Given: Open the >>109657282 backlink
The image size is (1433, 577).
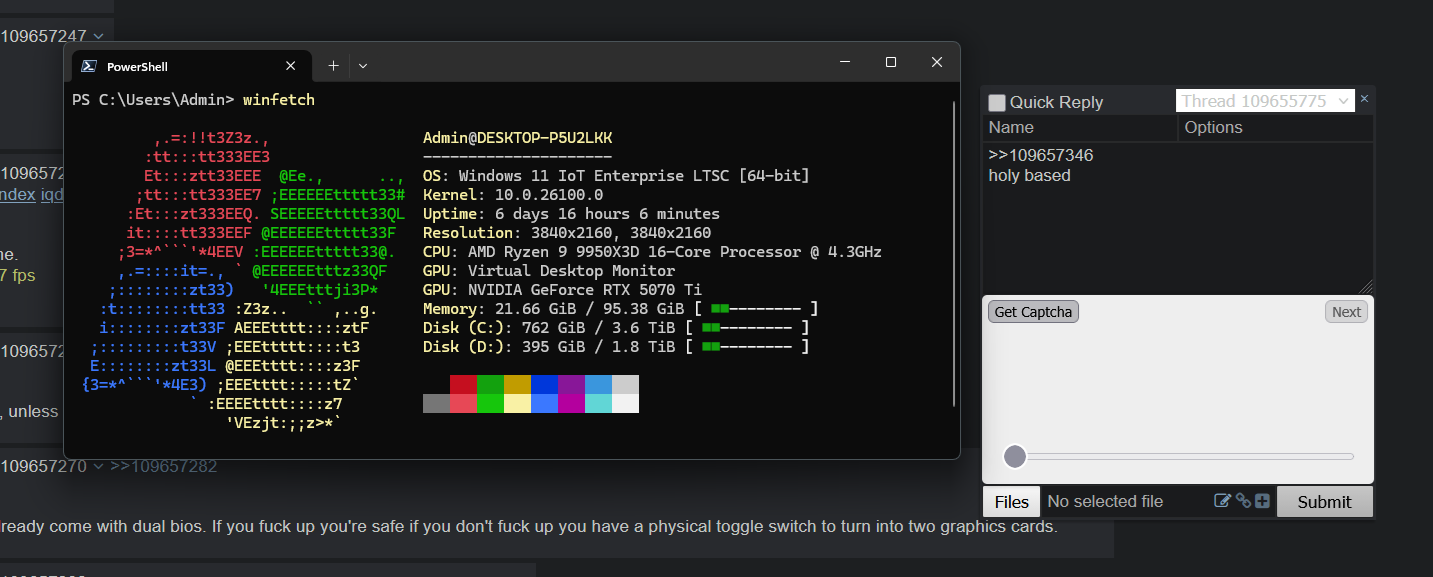Looking at the screenshot, I should click(163, 466).
